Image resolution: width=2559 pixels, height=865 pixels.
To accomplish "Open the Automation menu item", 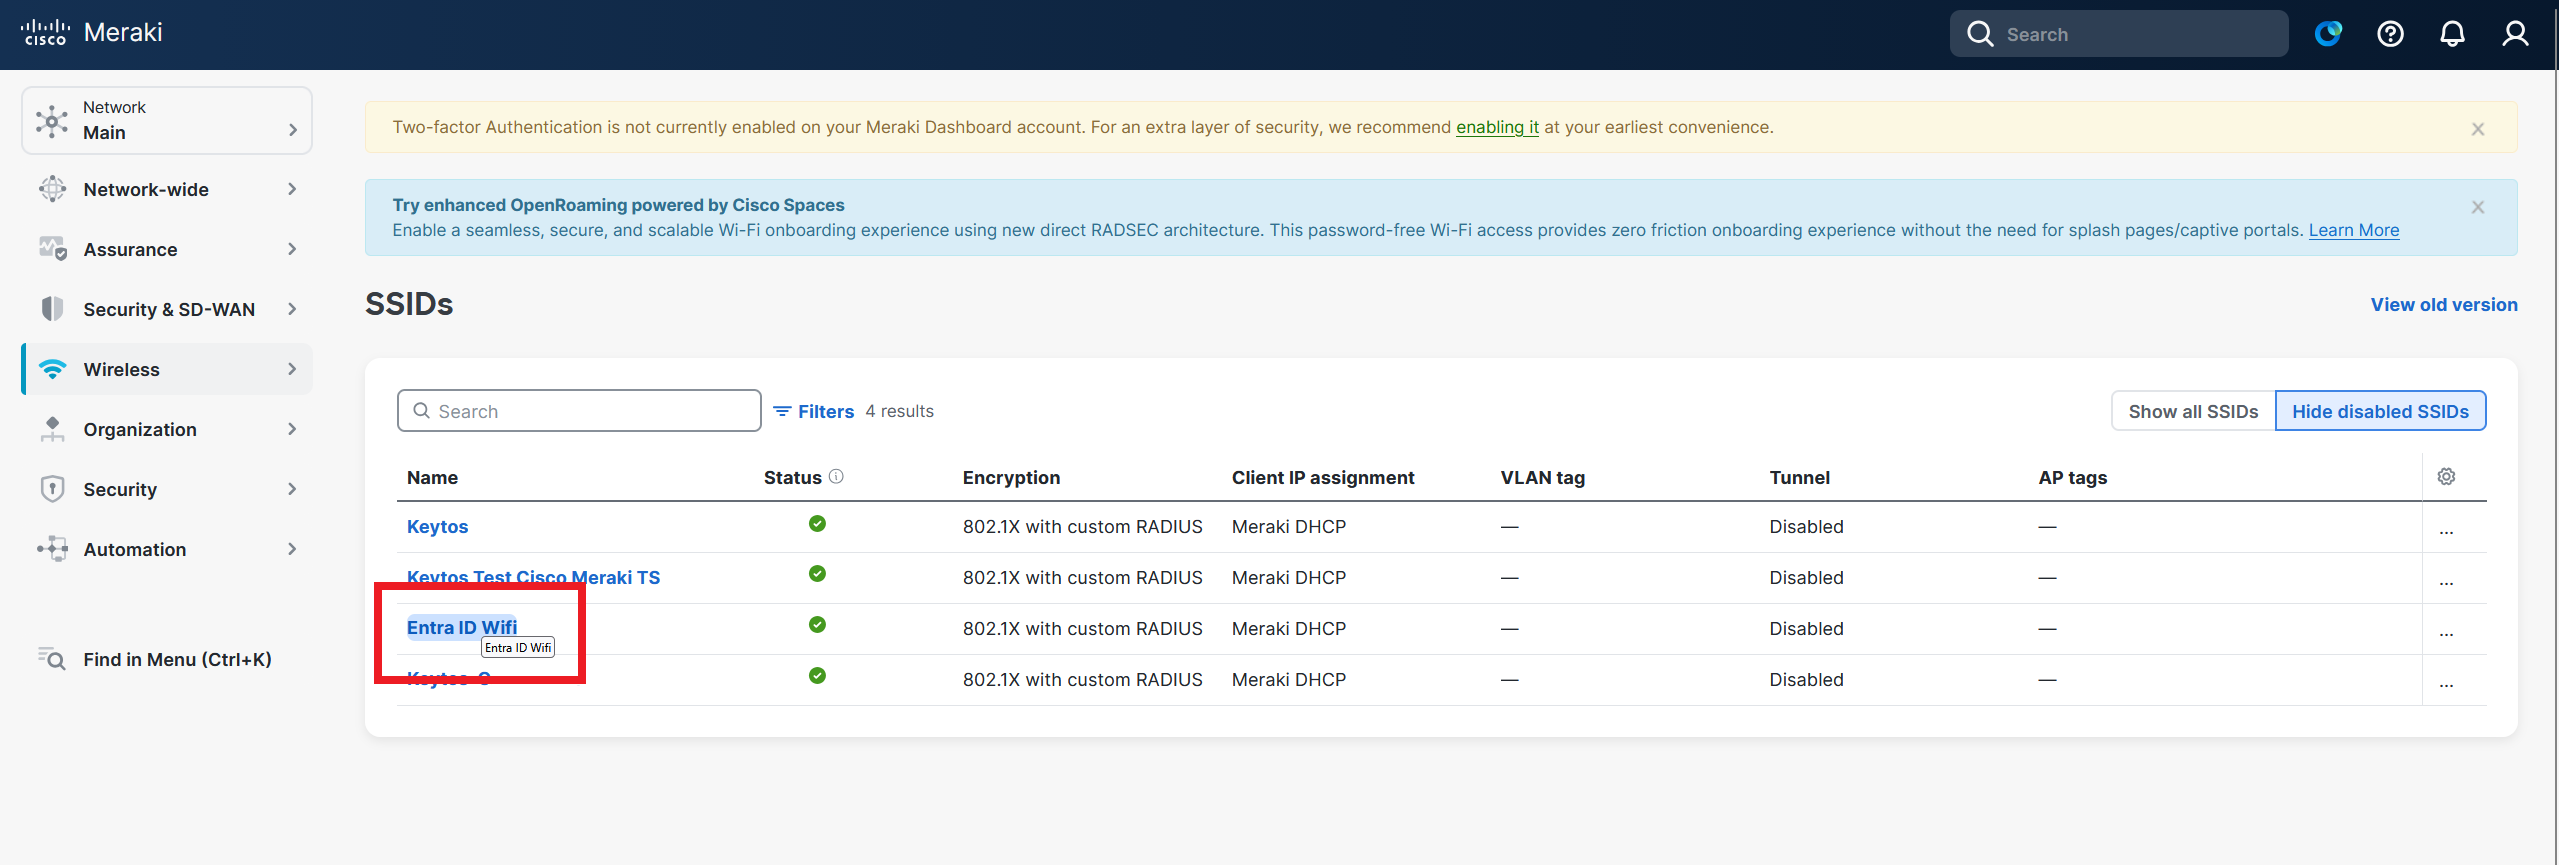I will (167, 549).
